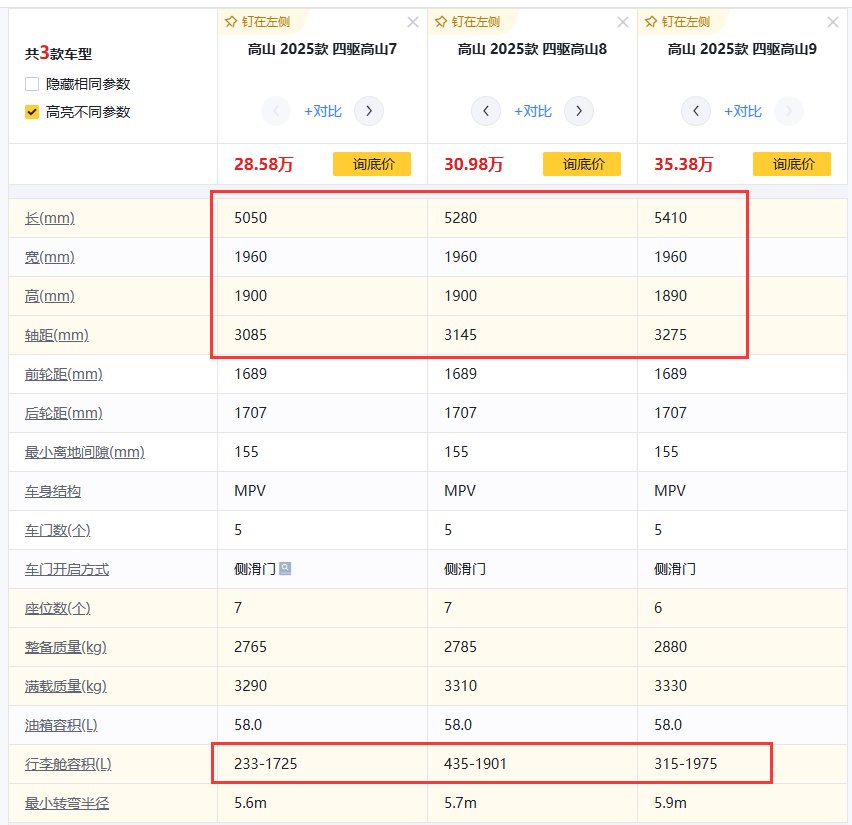This screenshot has height=825, width=852.
Task: Pin 高山9 column using 钉在左侧
Action: pos(678,21)
